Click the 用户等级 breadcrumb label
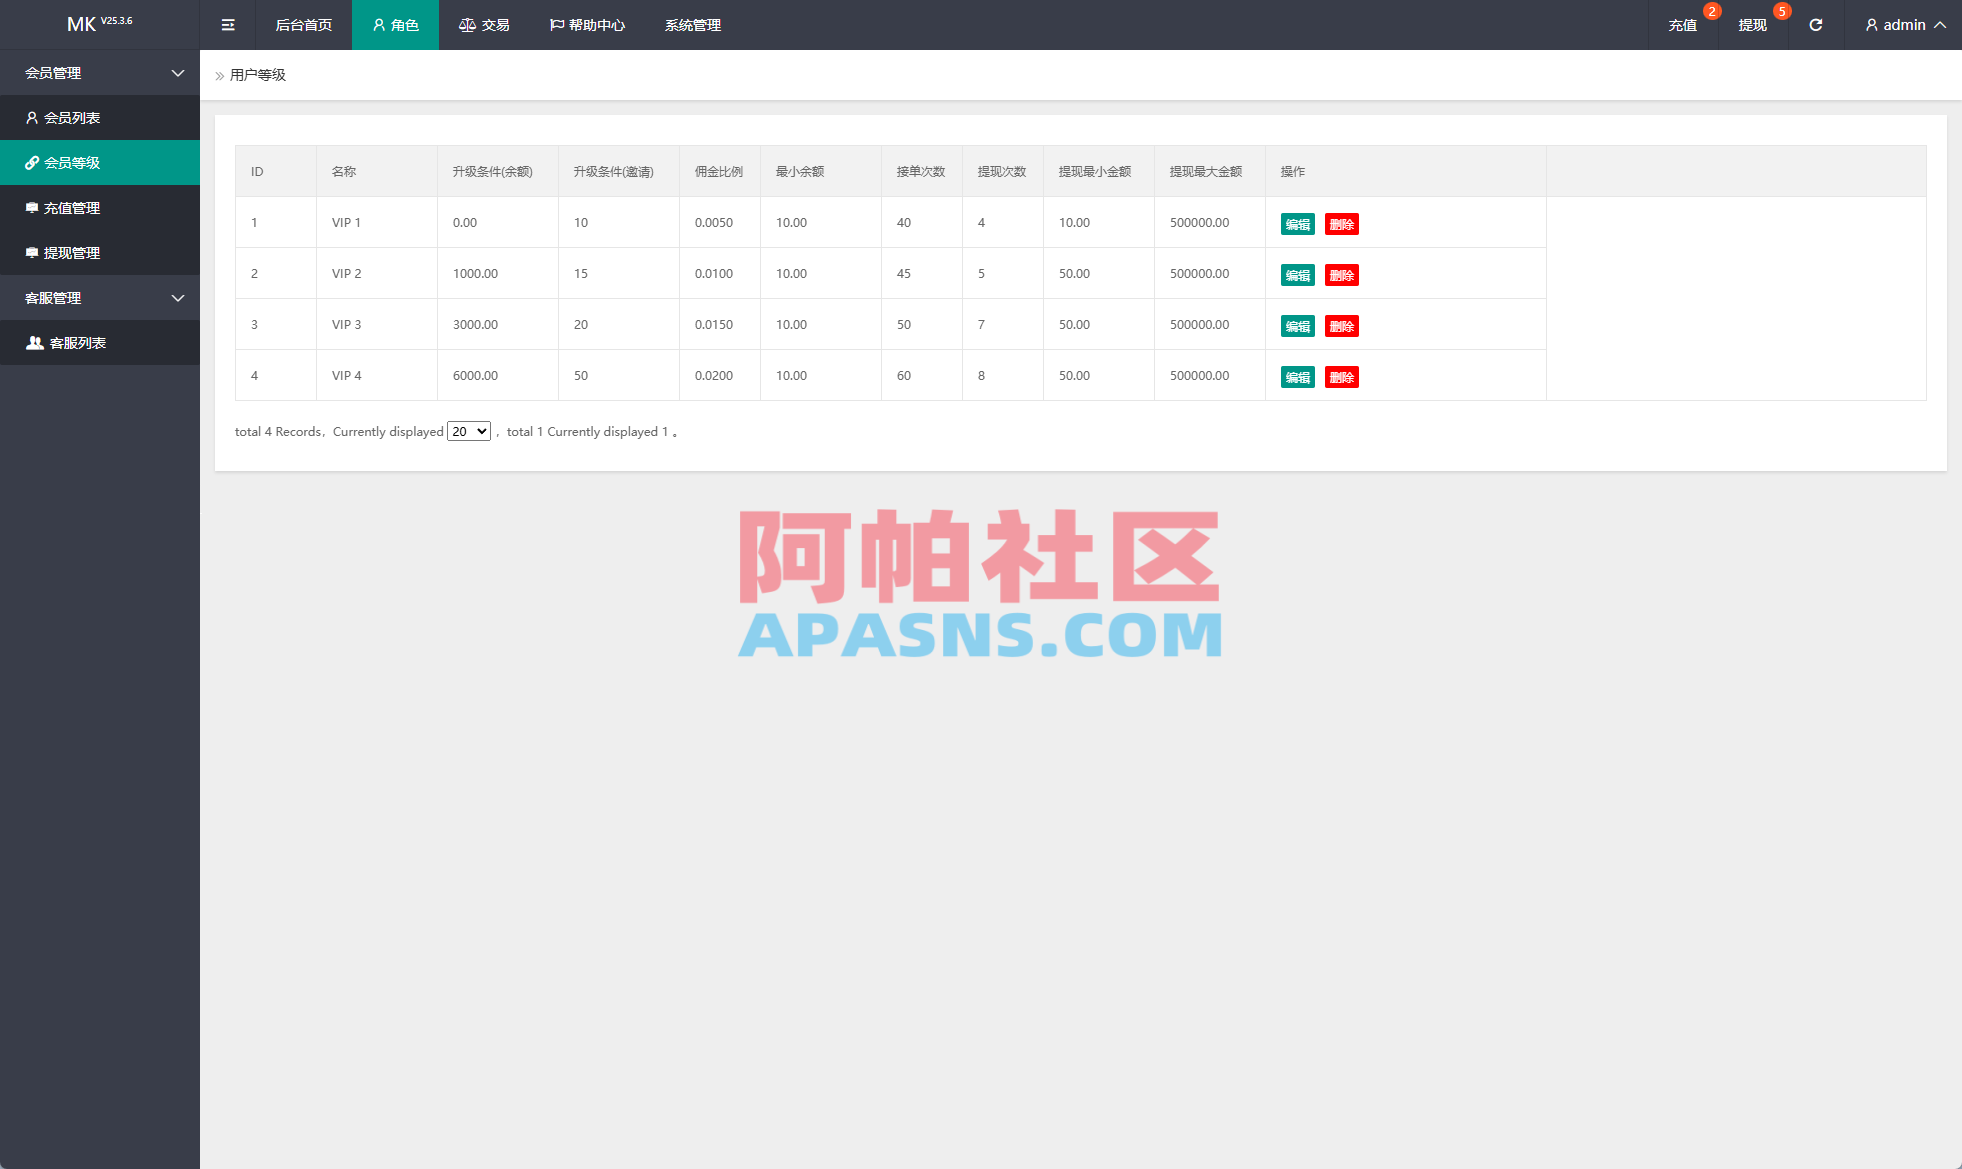The width and height of the screenshot is (1962, 1169). [257, 75]
